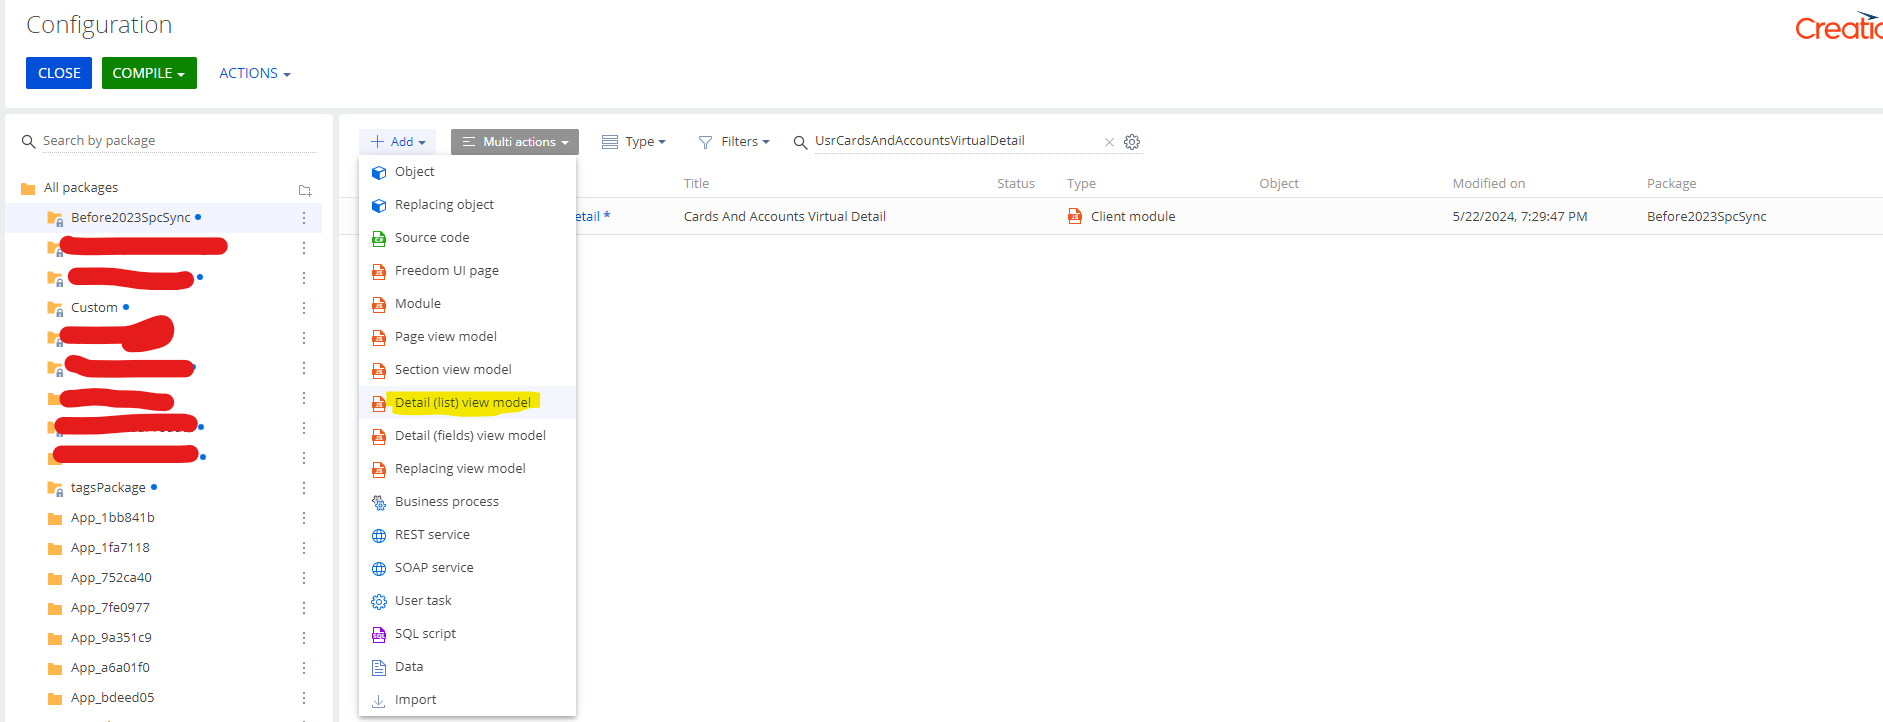
Task: Clear the search text with the X icon
Action: tap(1109, 142)
